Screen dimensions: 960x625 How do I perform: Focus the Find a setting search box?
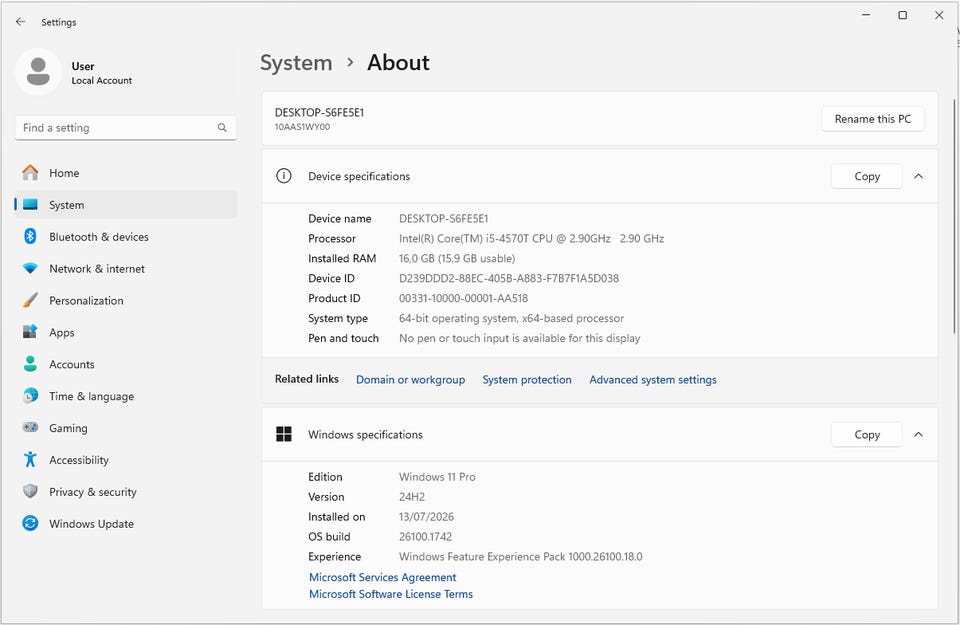(126, 127)
